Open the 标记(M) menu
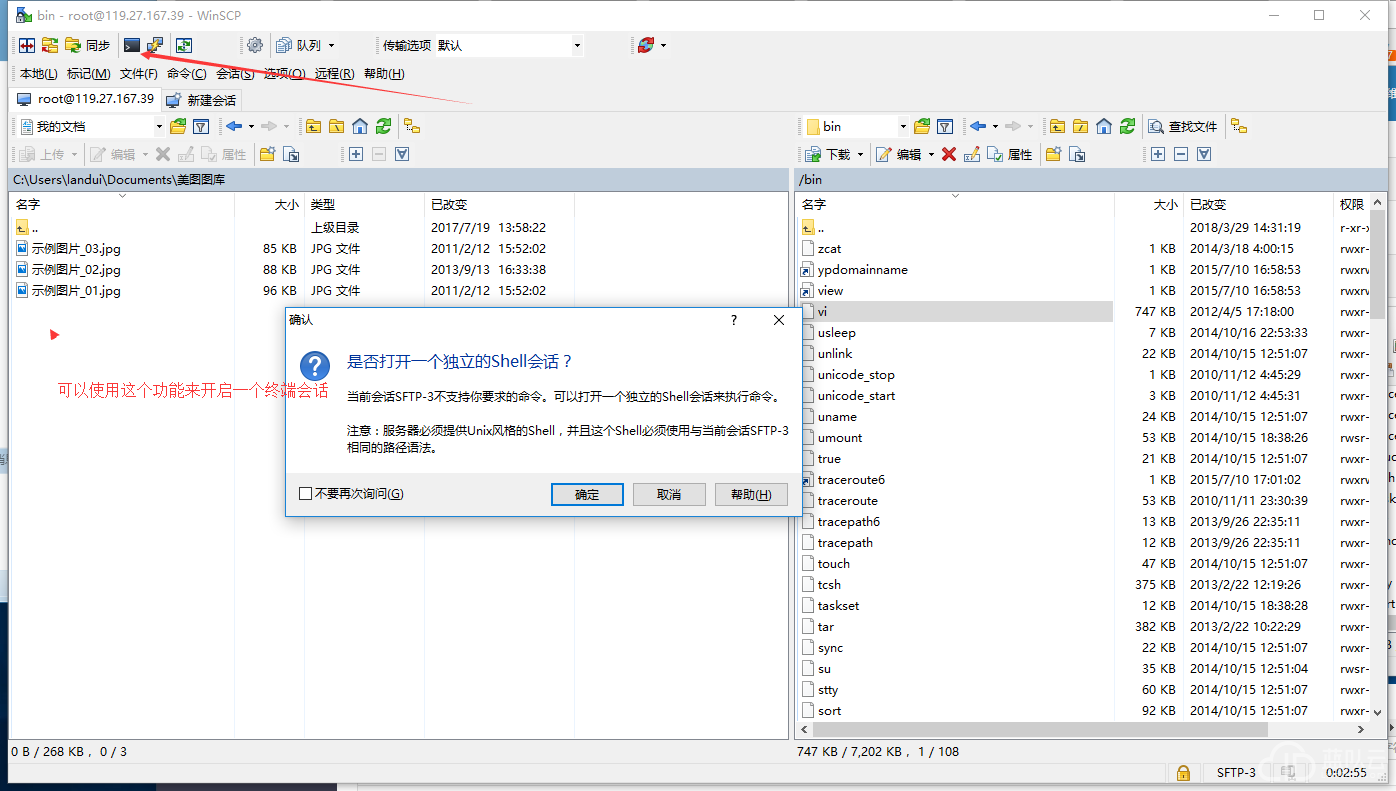The width and height of the screenshot is (1396, 791). pos(89,74)
